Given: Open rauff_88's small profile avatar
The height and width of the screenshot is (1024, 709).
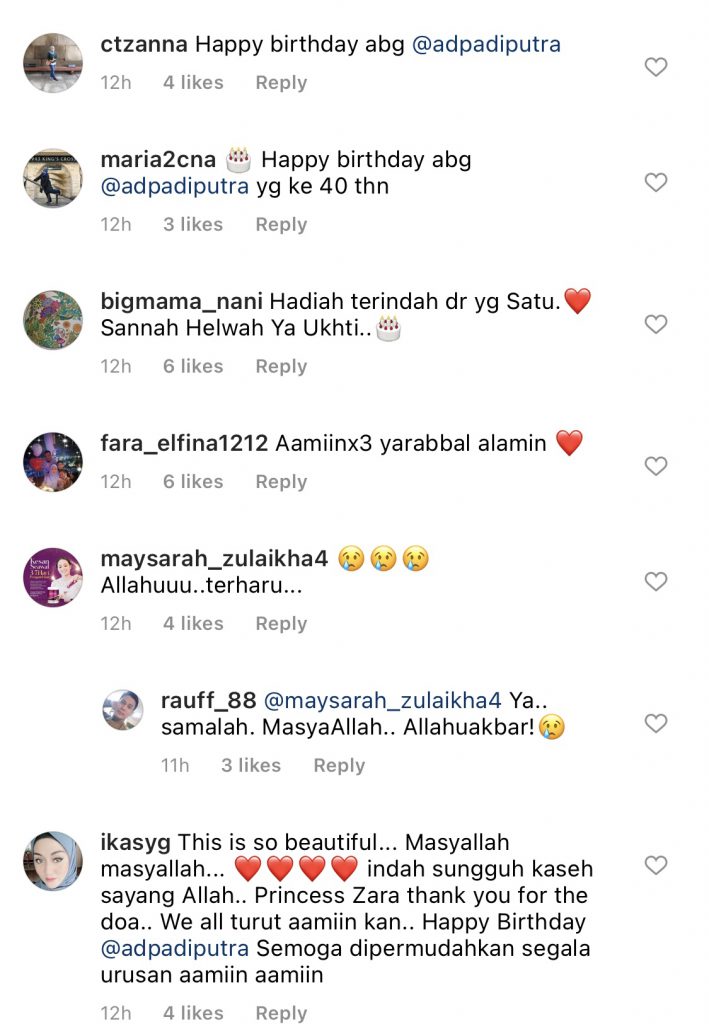Looking at the screenshot, I should pos(123,709).
